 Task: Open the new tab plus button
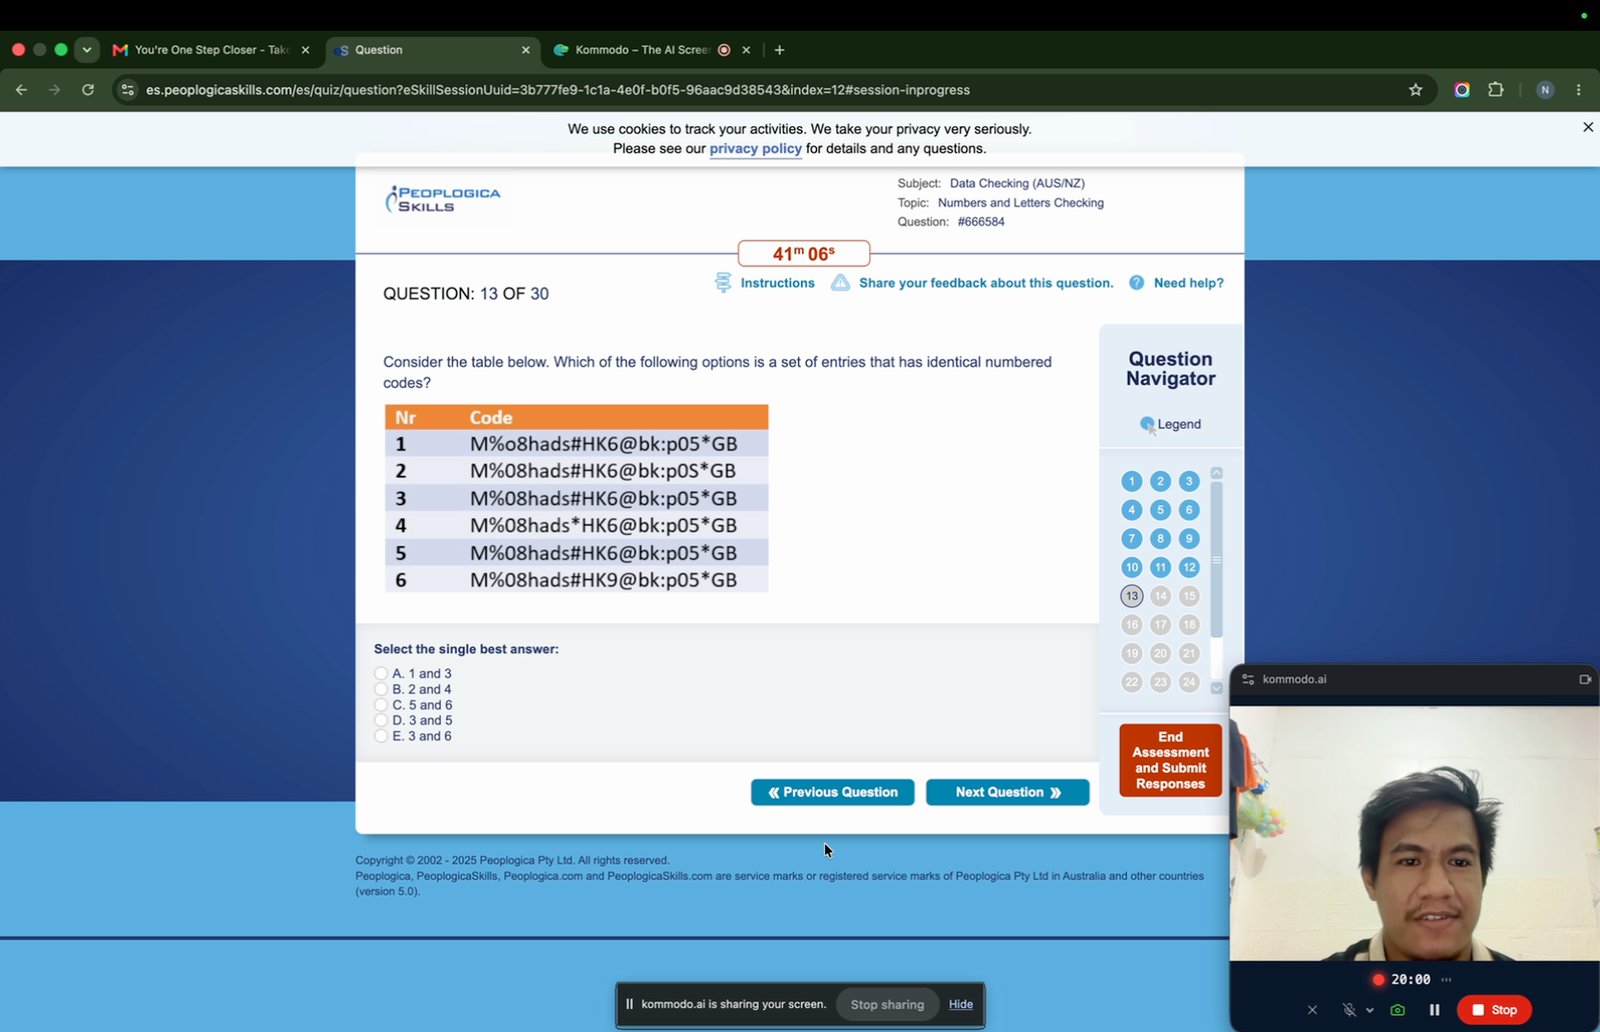coord(780,50)
